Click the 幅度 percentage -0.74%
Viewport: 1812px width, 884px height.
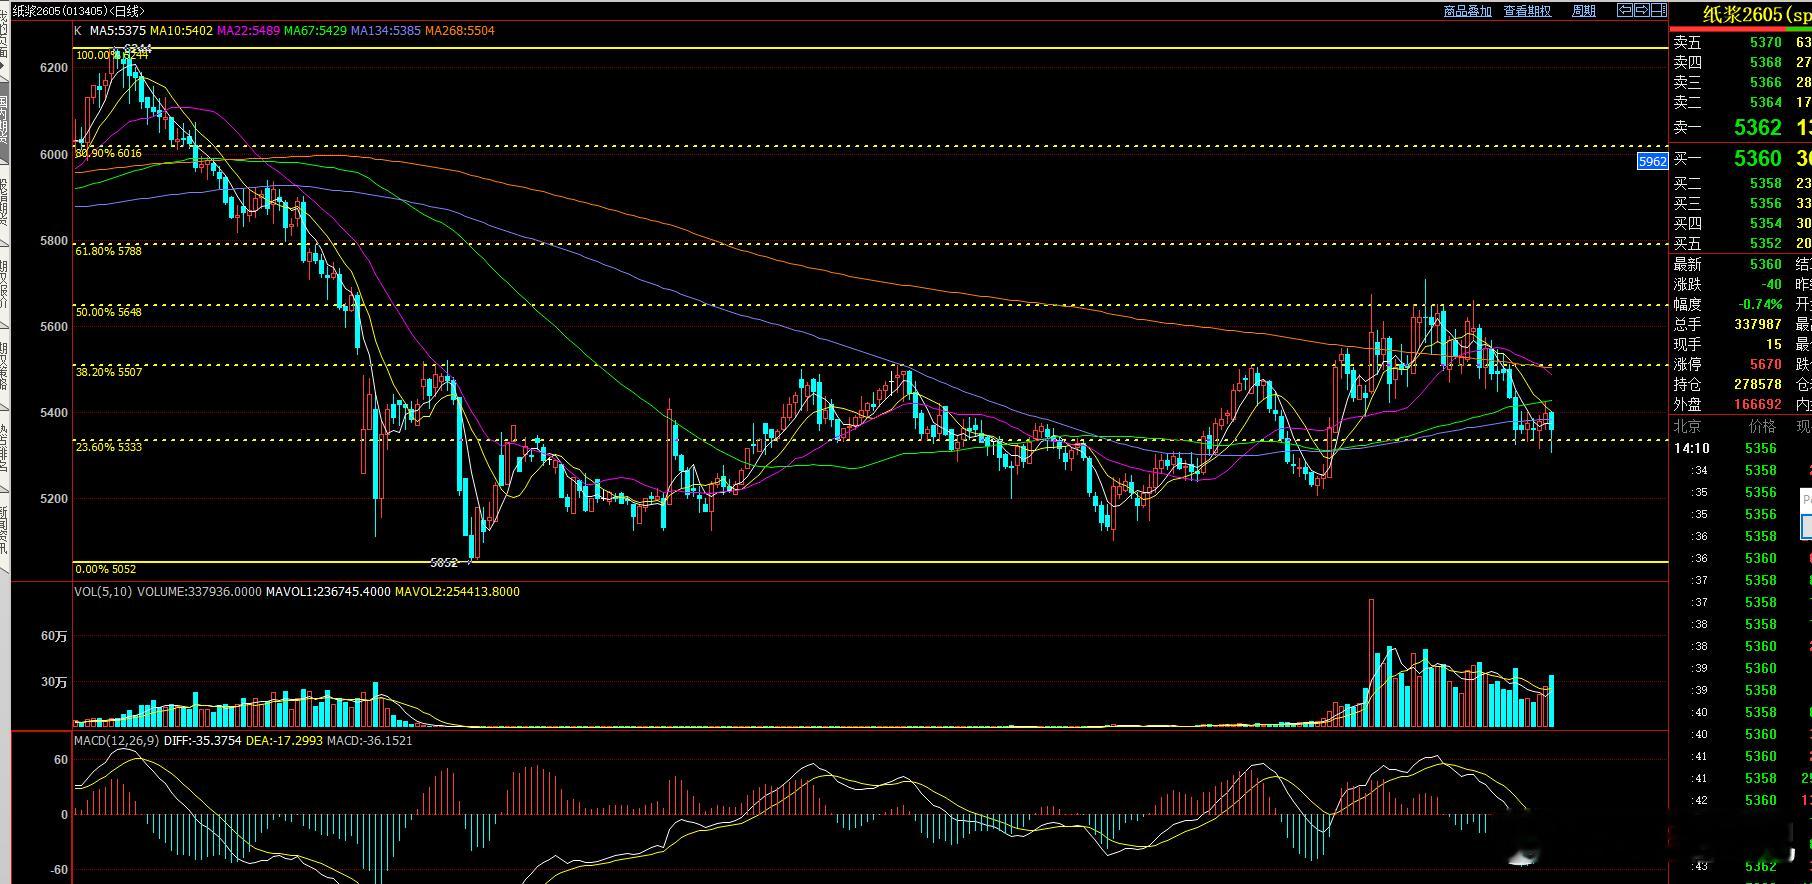1759,305
